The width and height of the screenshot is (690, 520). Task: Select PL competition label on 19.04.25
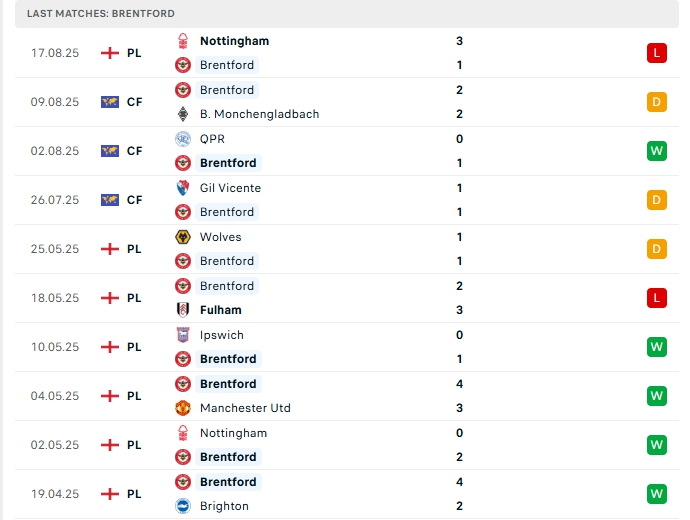[134, 494]
